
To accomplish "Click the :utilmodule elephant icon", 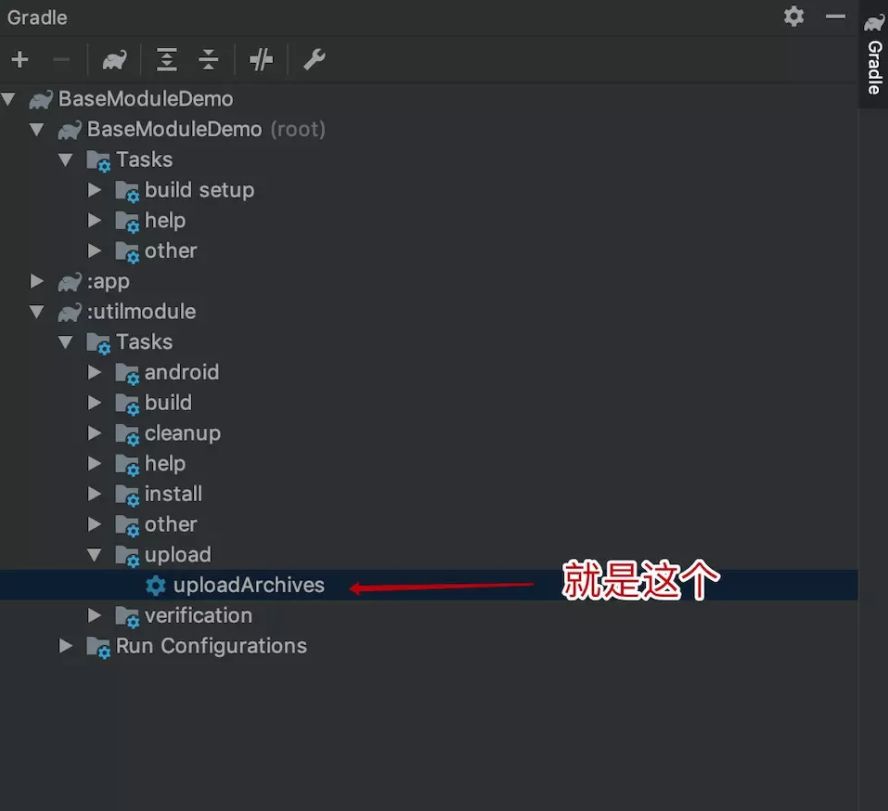I will 70,312.
